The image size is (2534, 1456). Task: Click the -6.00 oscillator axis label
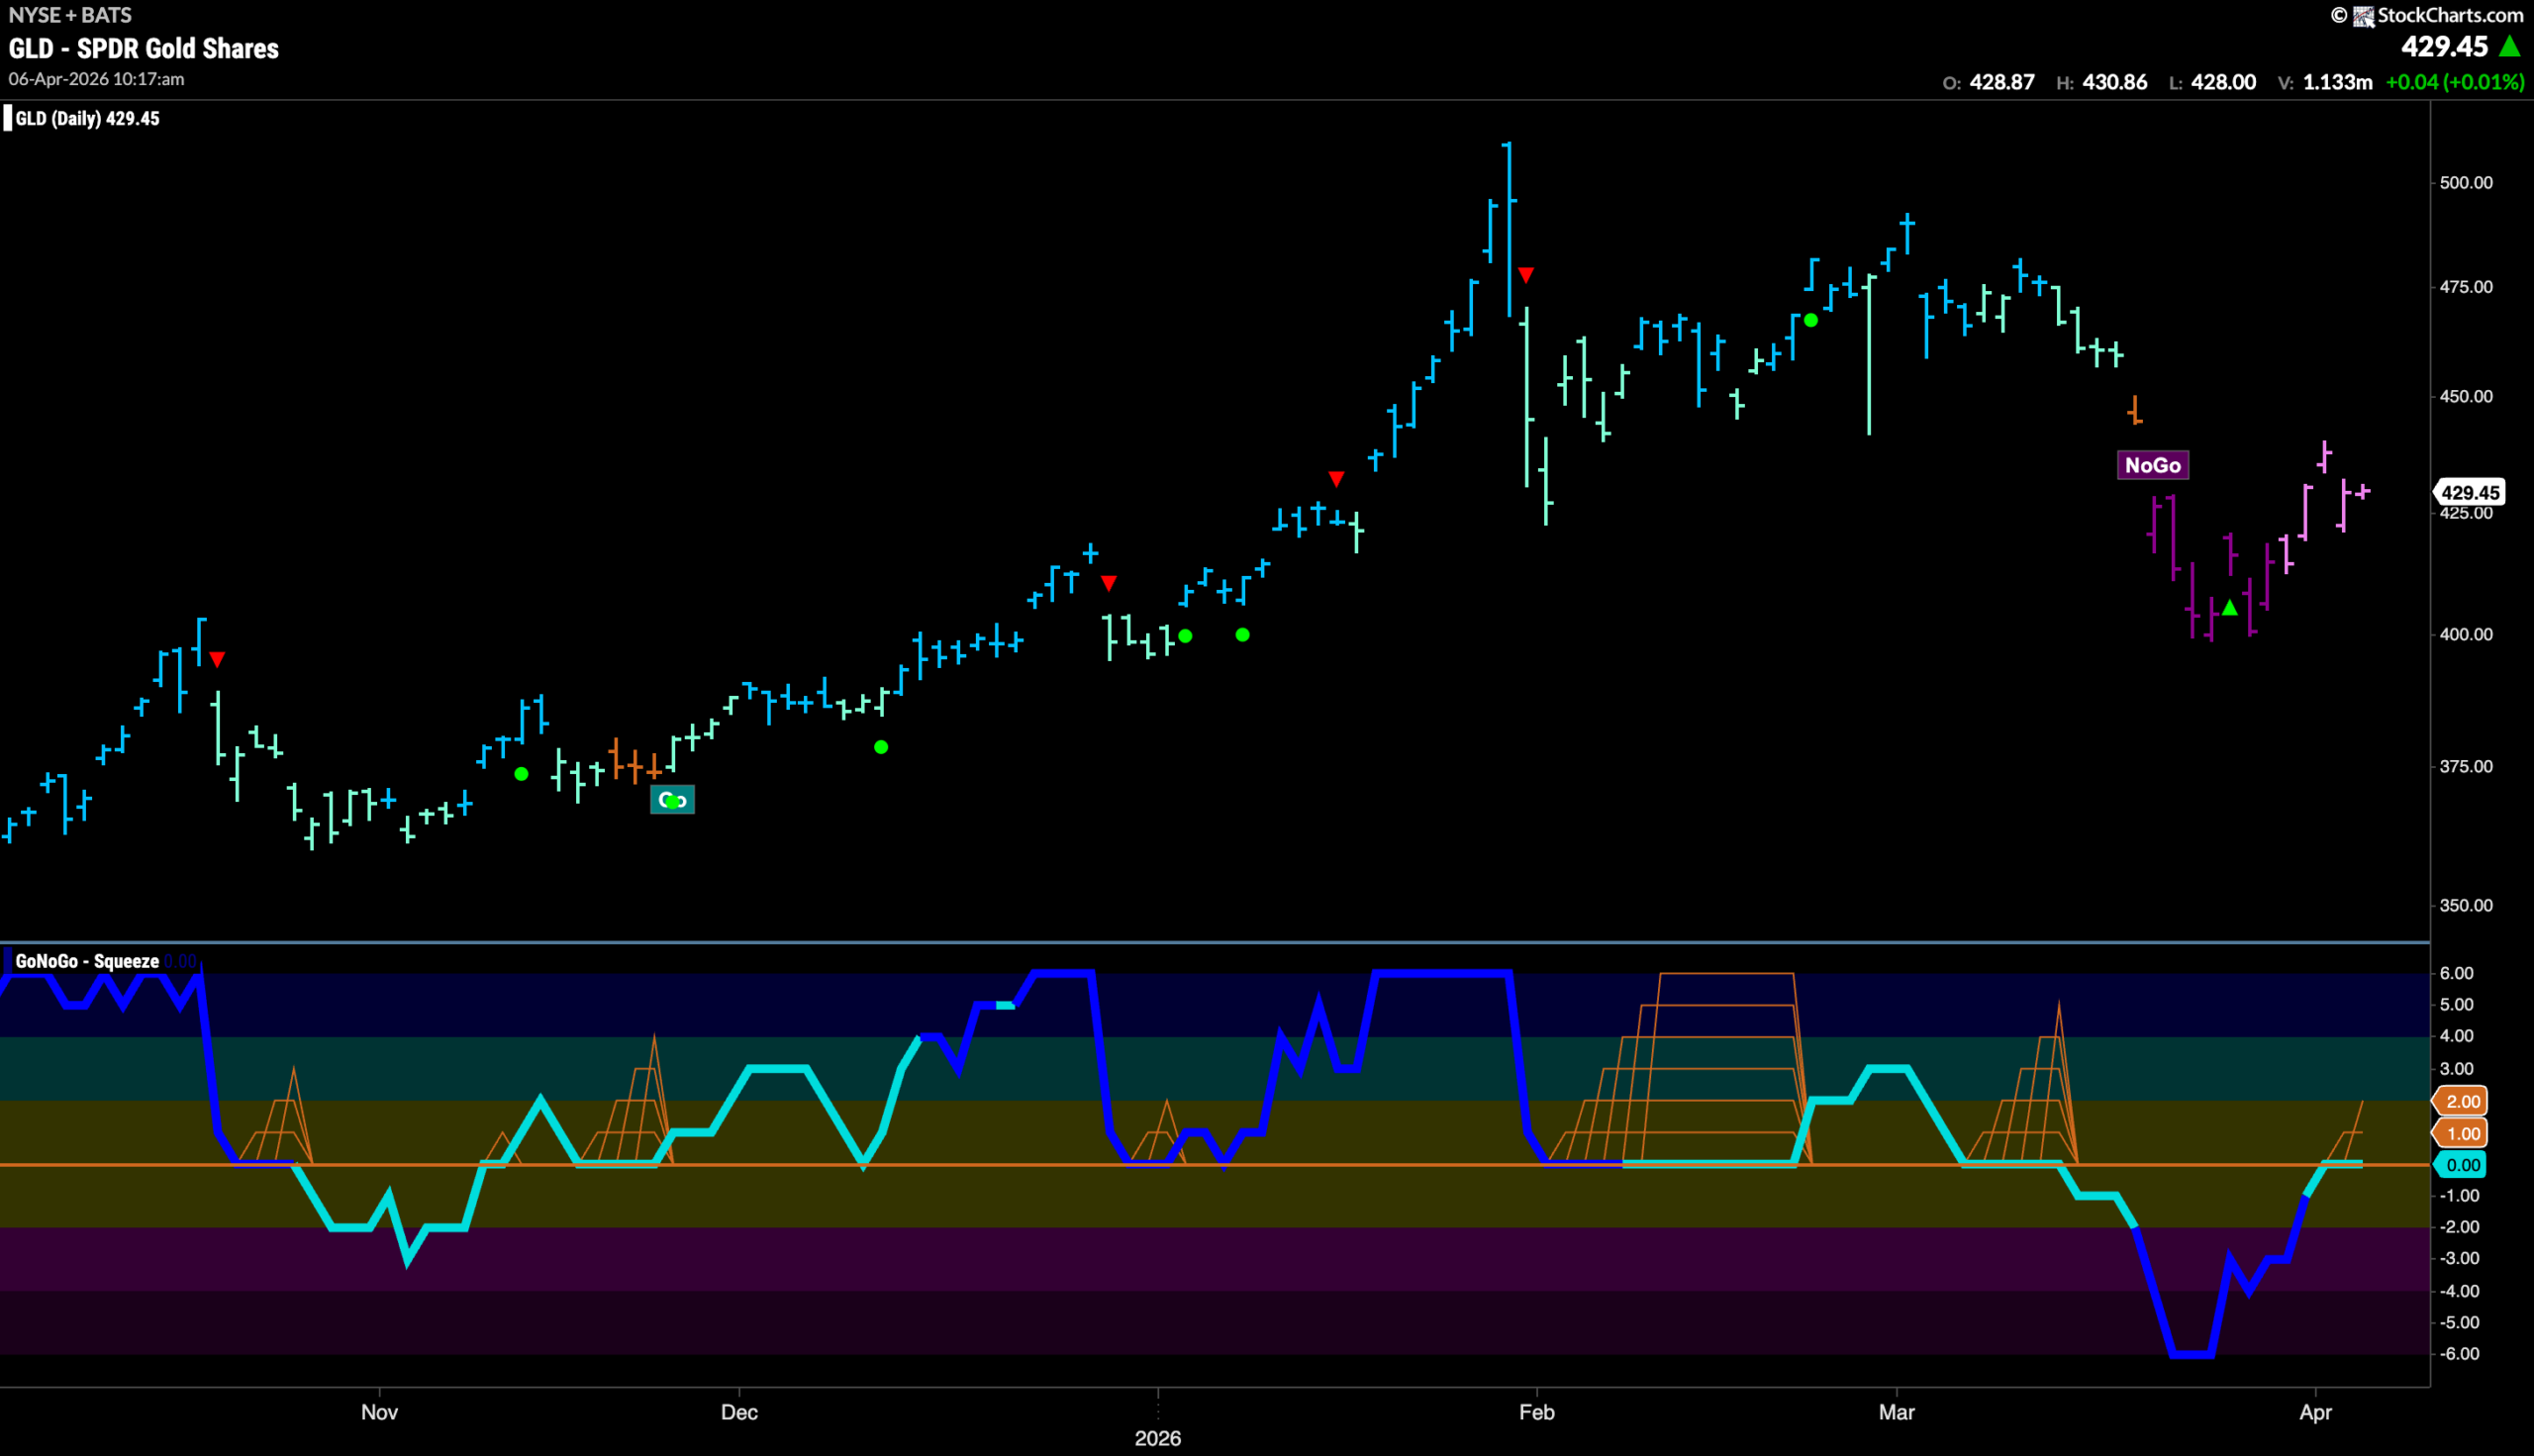click(2460, 1354)
